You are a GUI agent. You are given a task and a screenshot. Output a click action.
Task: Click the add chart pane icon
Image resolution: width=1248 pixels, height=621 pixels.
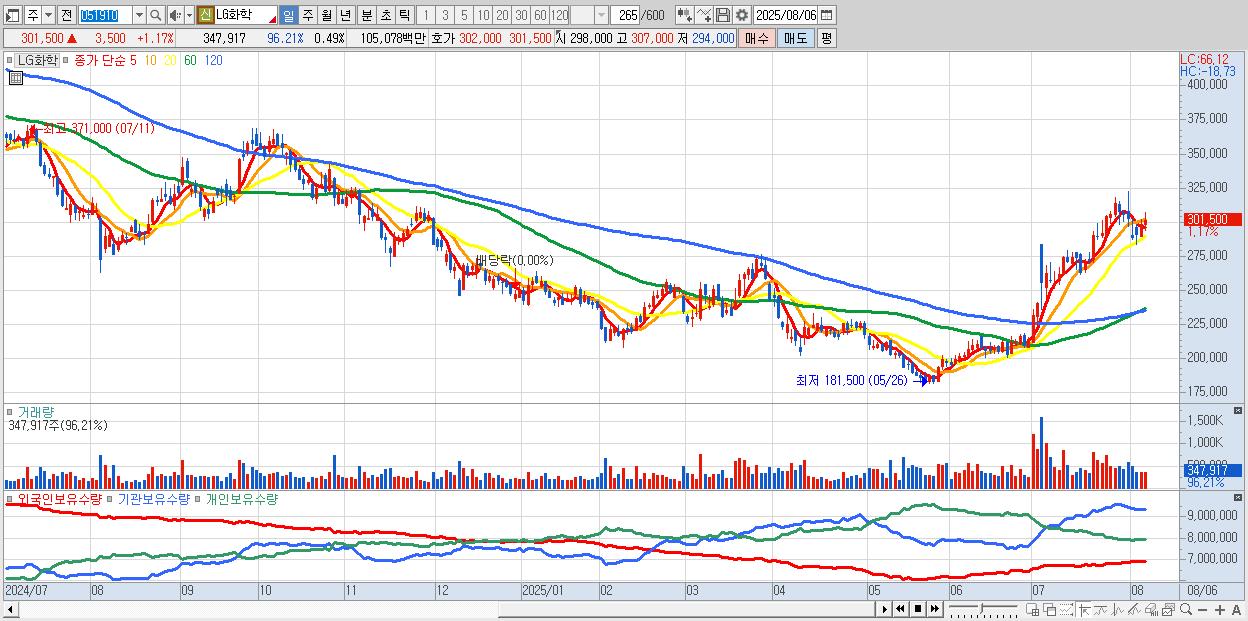(1033, 609)
